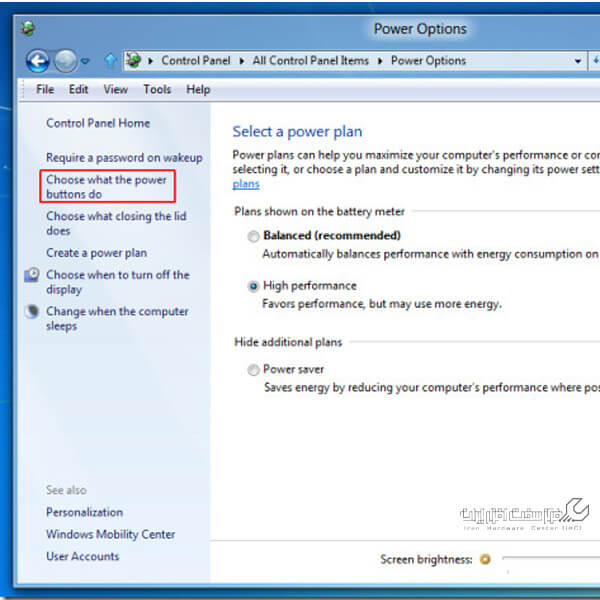
Task: Select the High performance radio button
Action: 253,286
